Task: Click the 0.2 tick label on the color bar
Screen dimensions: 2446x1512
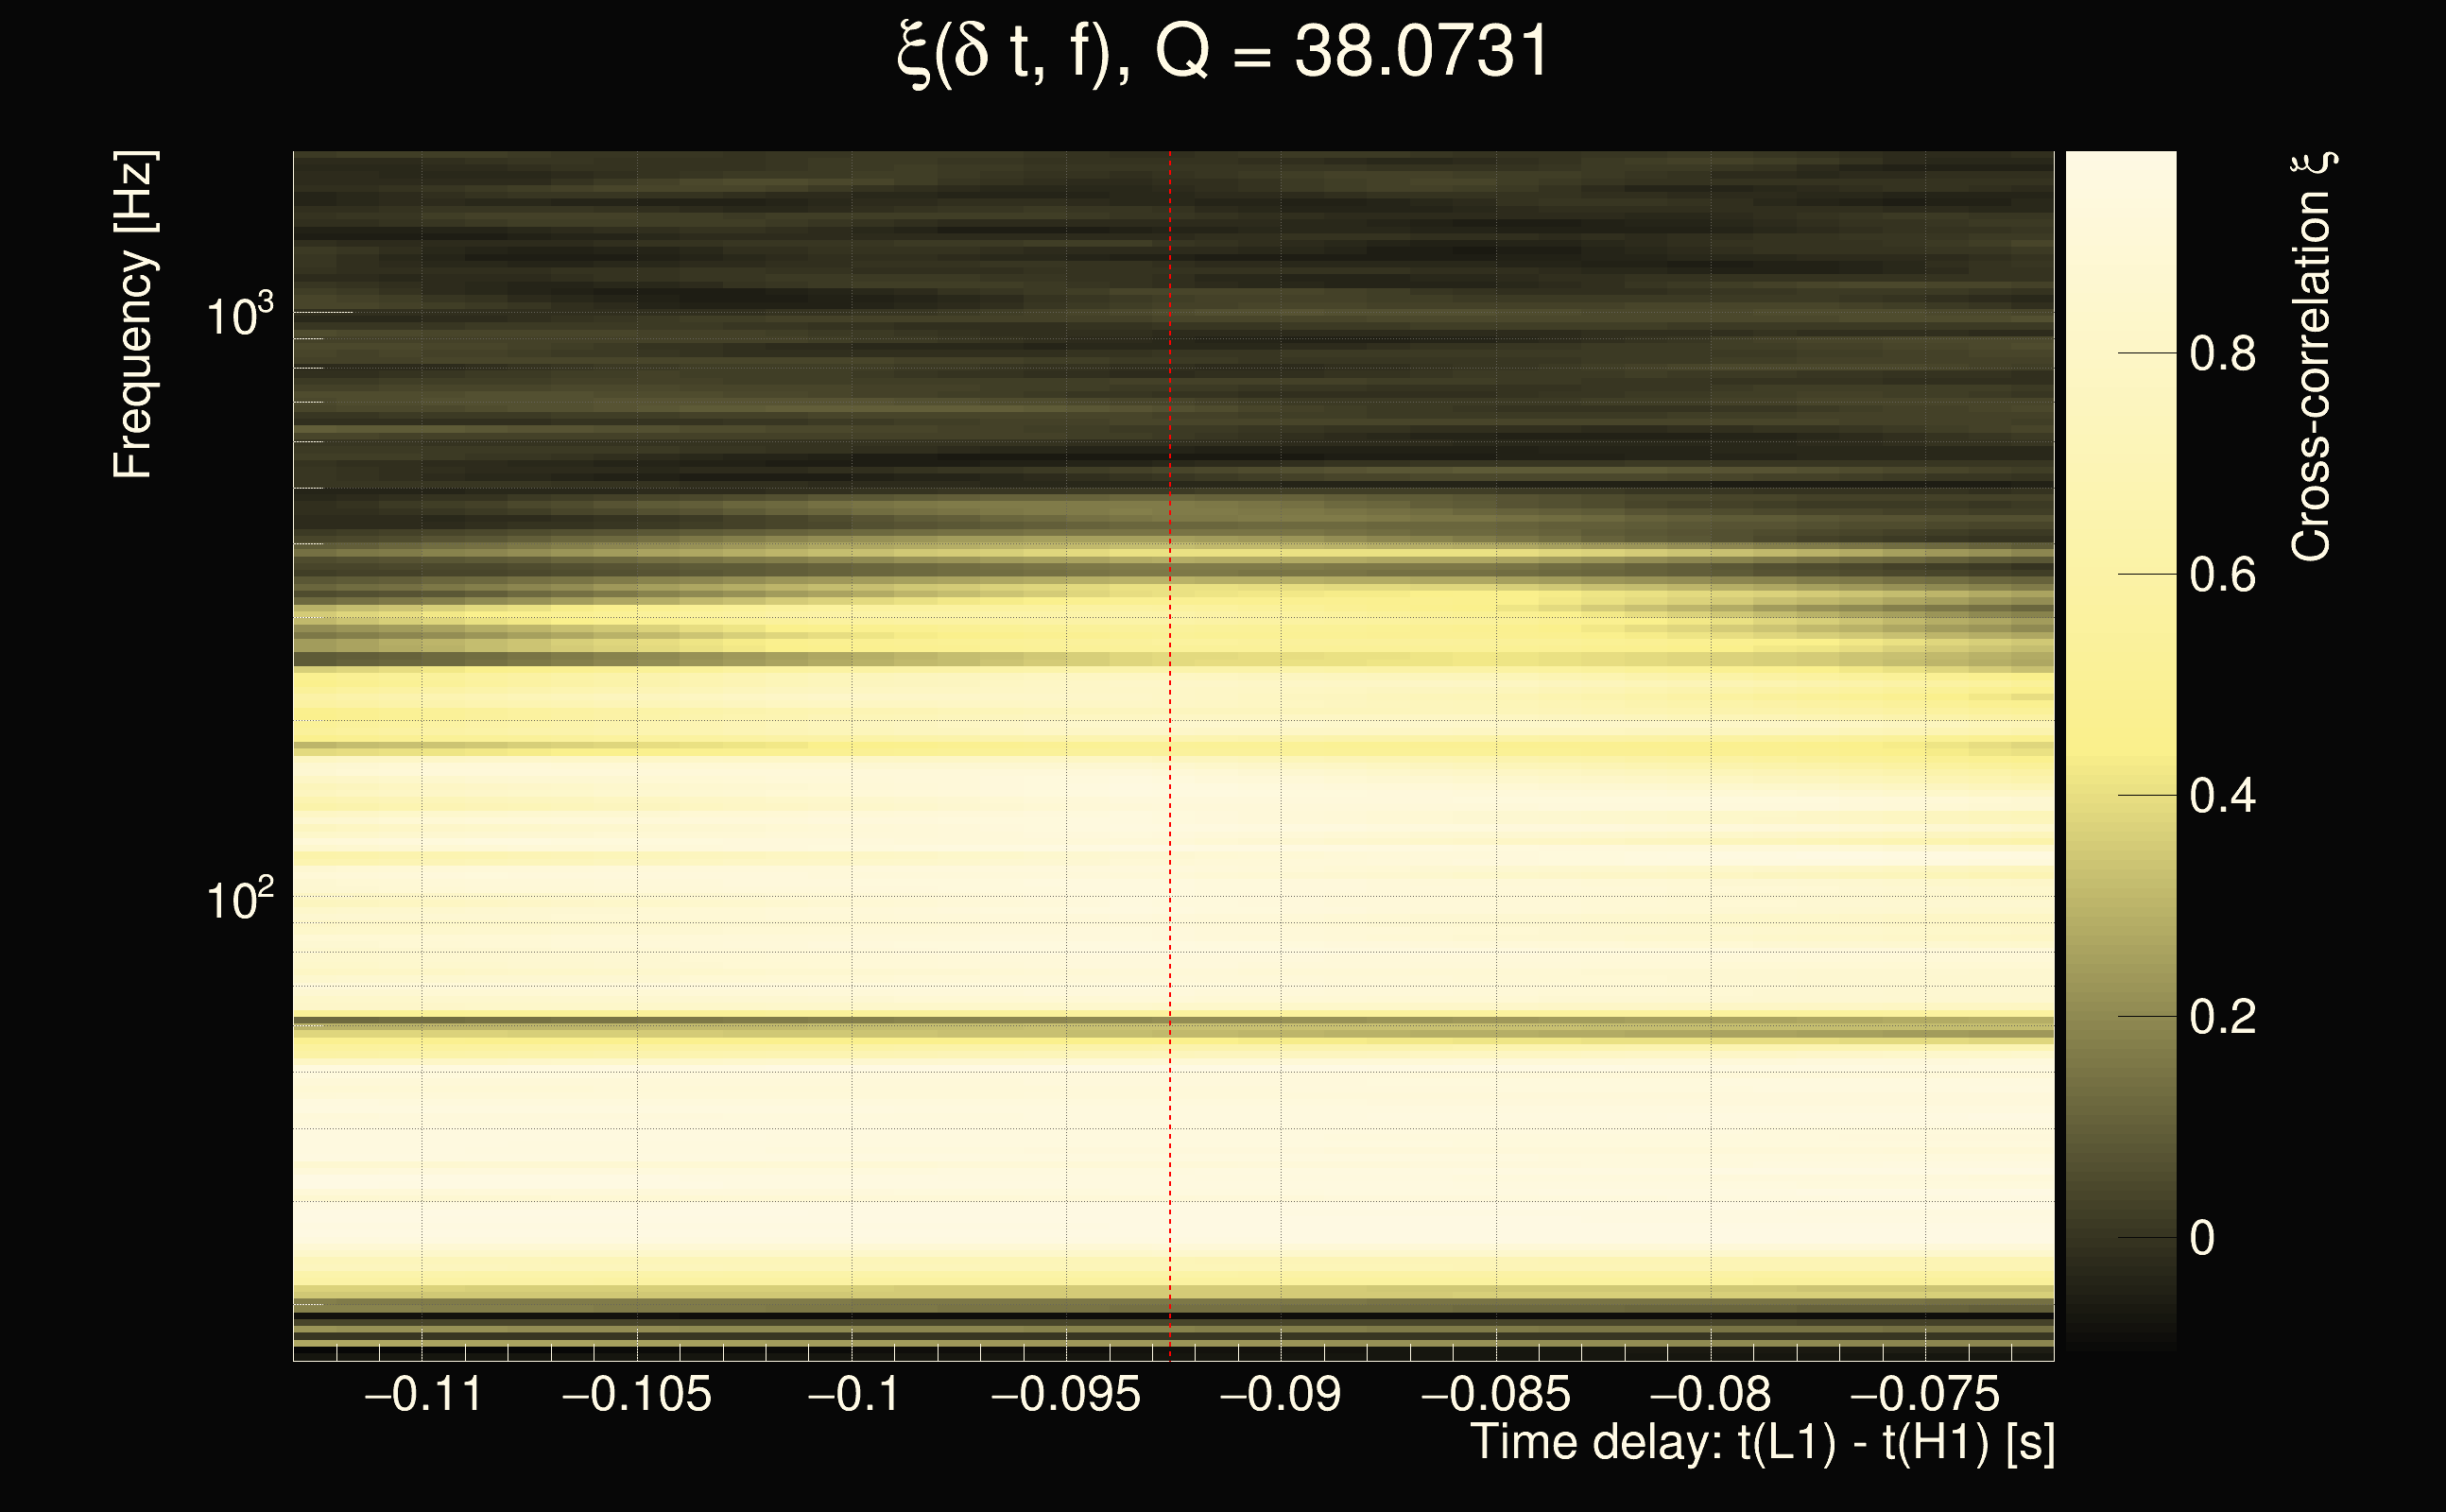Action: click(x=2222, y=1018)
